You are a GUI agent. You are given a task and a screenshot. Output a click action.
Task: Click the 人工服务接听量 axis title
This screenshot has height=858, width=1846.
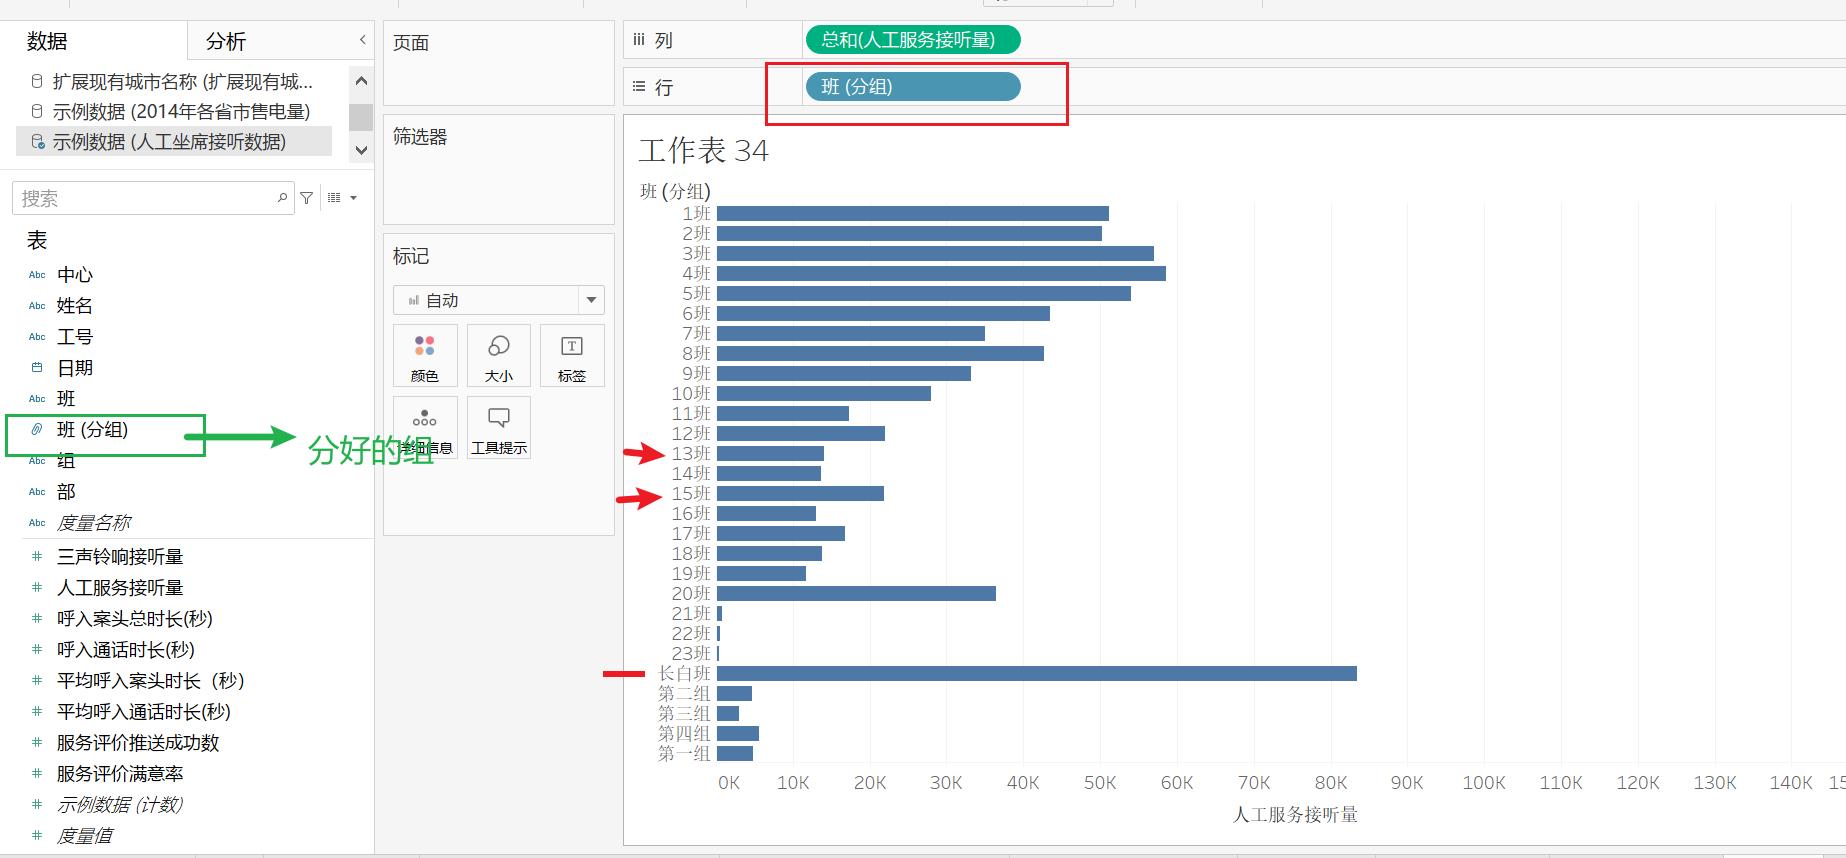click(x=1295, y=814)
